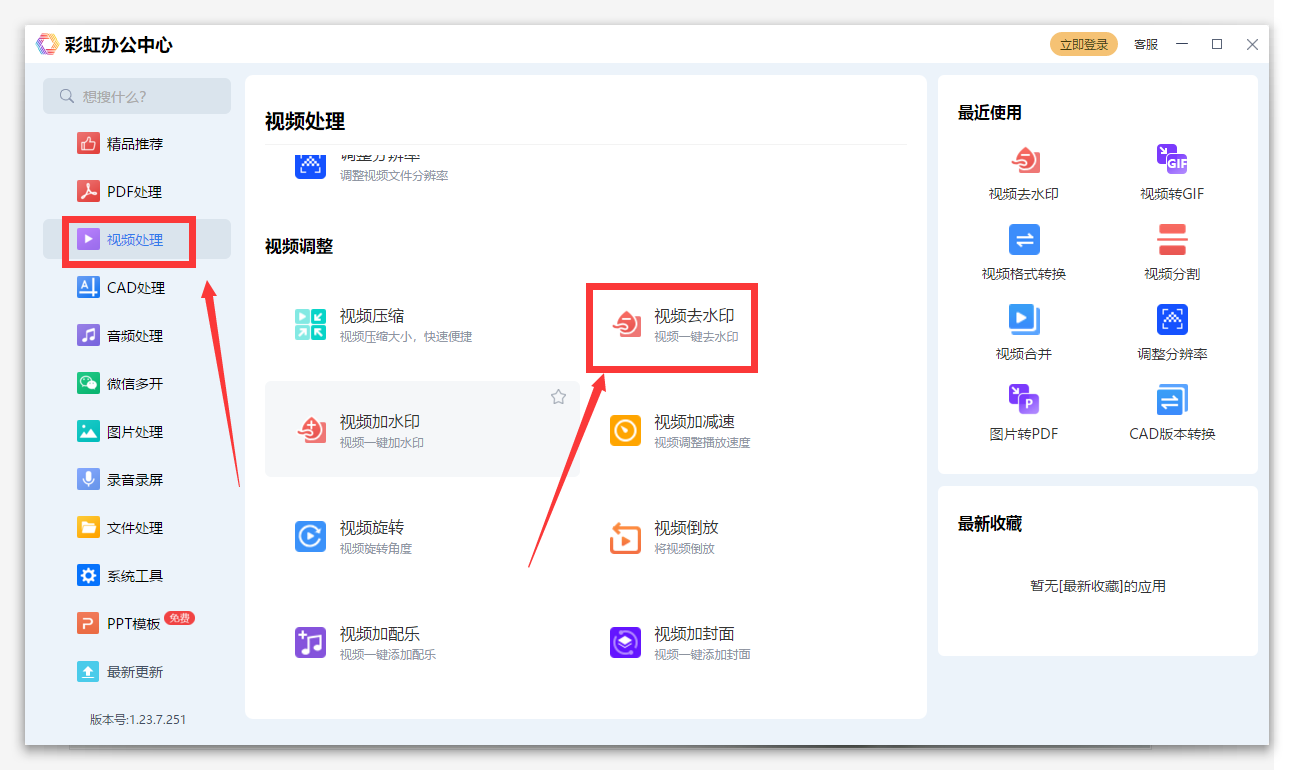Click the 最新收藏 heading
Image resolution: width=1294 pixels, height=770 pixels.
pos(990,524)
